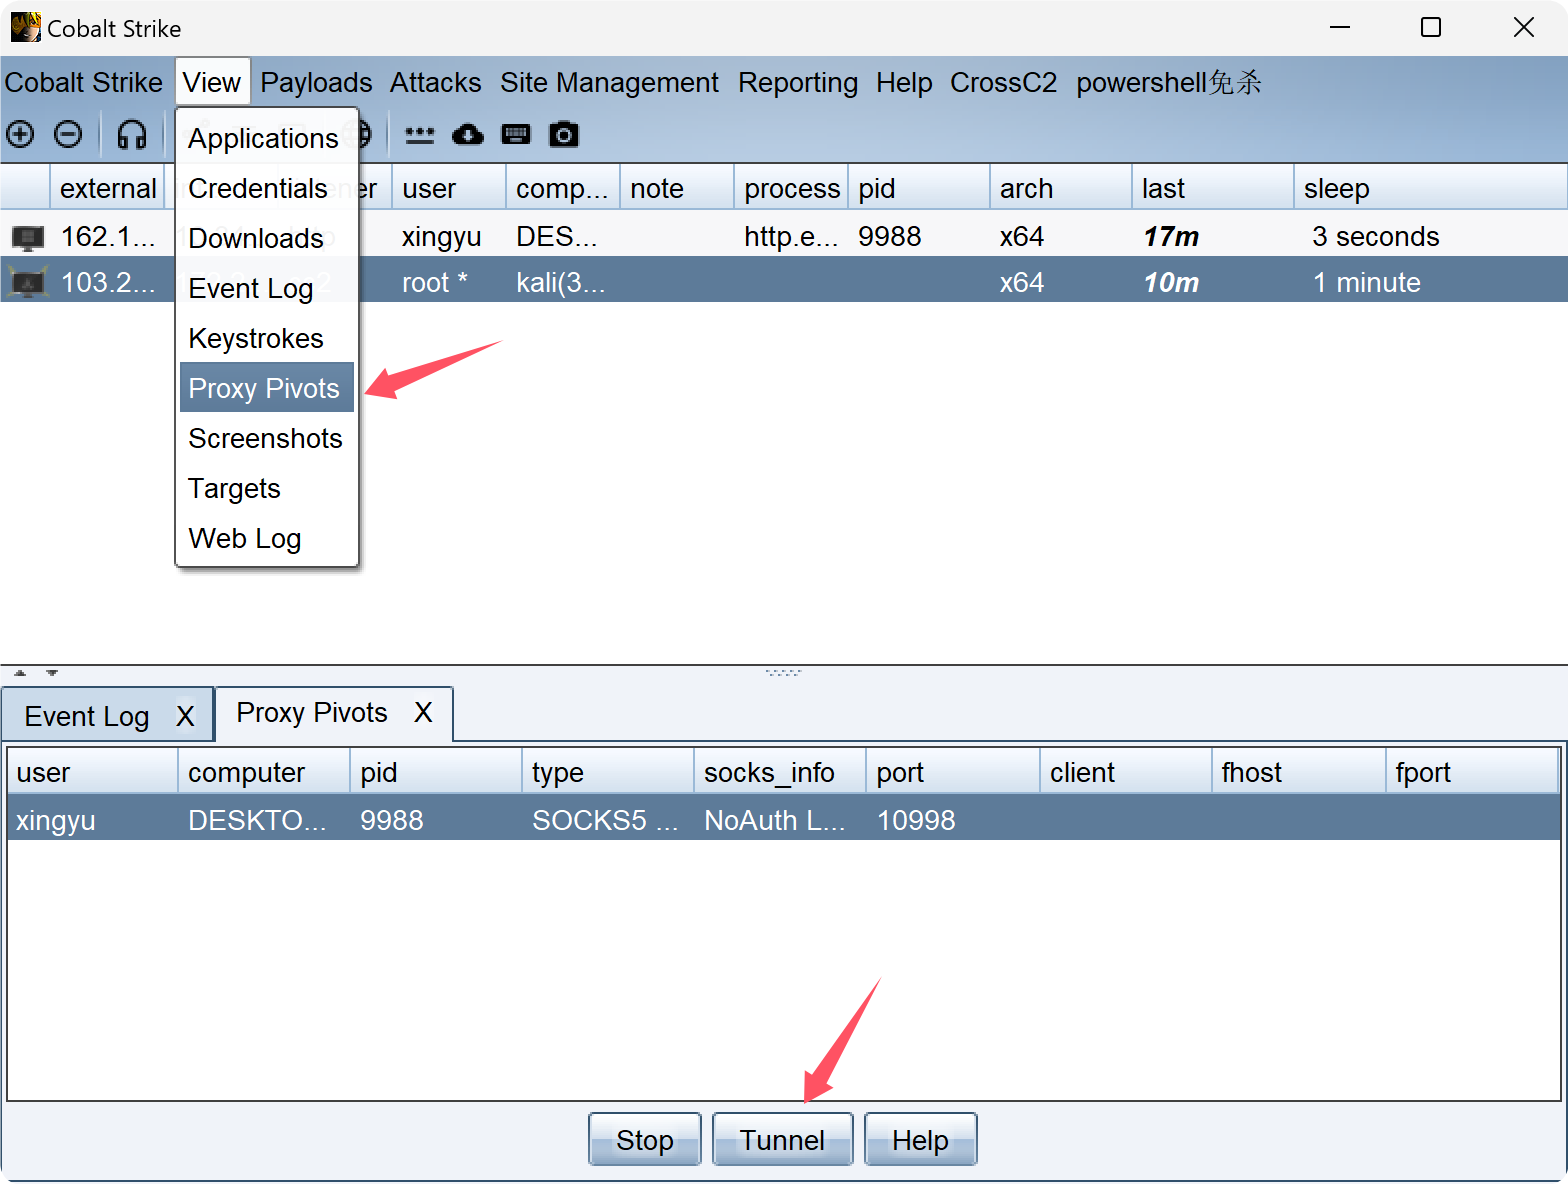
Task: Choose Downloads from the View menu
Action: click(266, 238)
